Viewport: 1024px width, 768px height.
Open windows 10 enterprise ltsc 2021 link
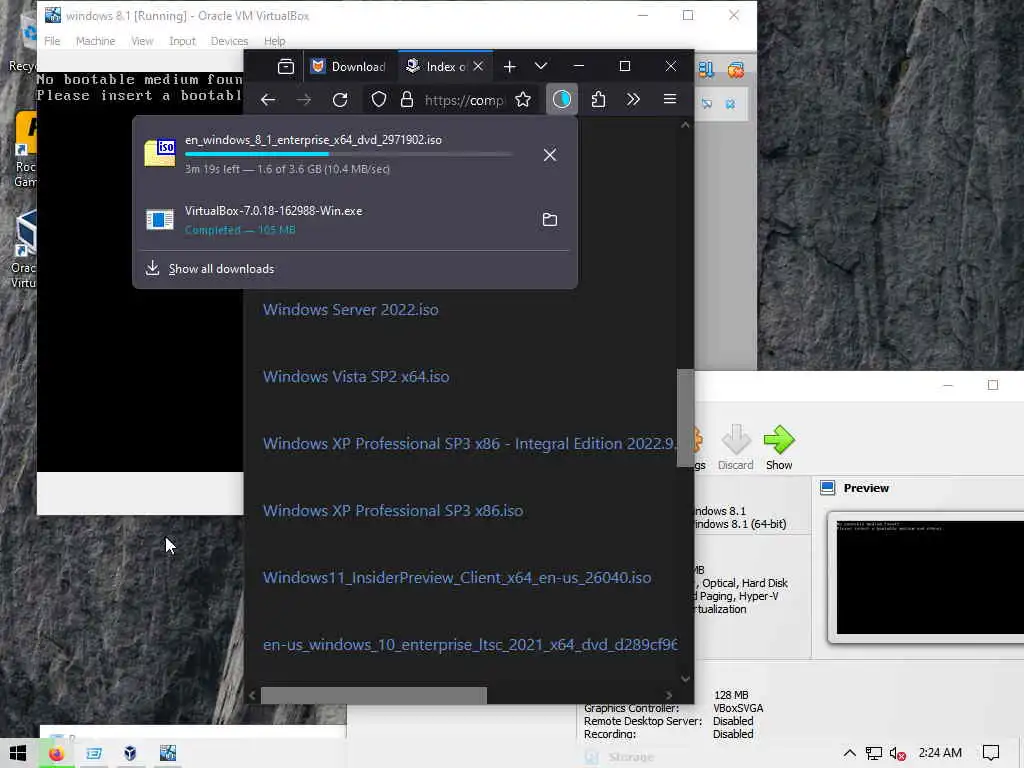point(470,645)
